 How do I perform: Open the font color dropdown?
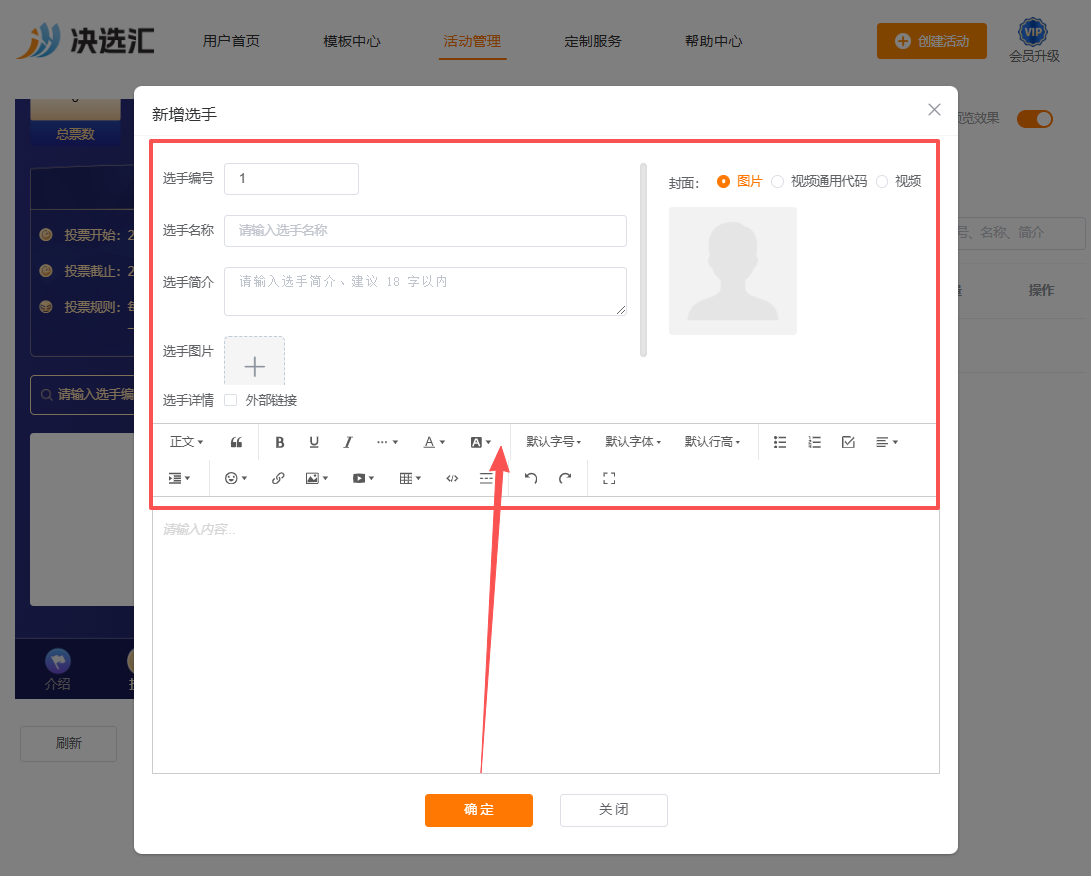434,442
